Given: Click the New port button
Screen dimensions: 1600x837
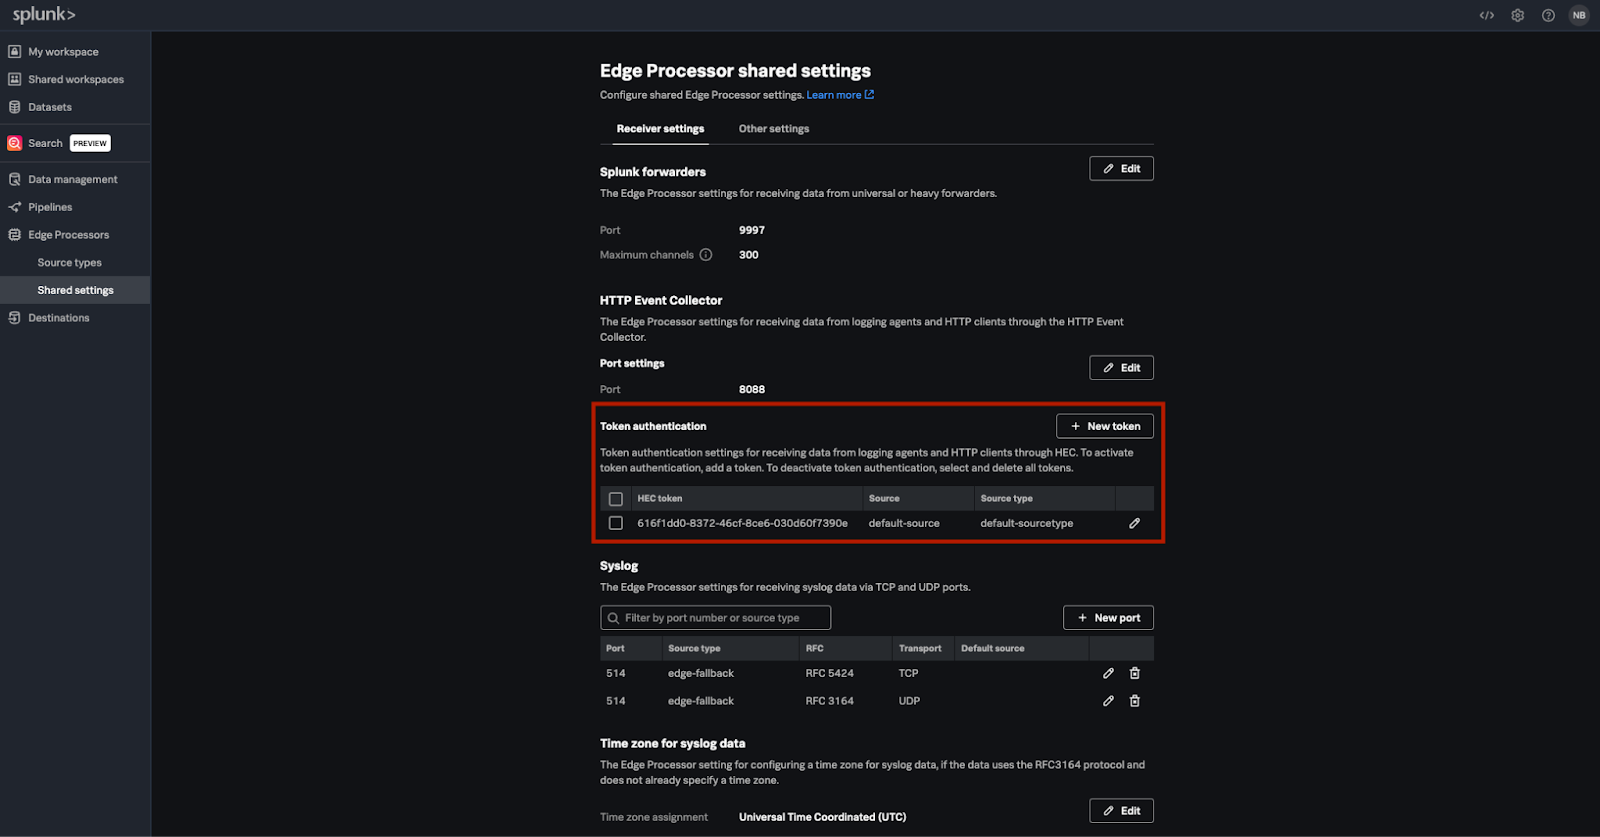Looking at the screenshot, I should [x=1108, y=618].
